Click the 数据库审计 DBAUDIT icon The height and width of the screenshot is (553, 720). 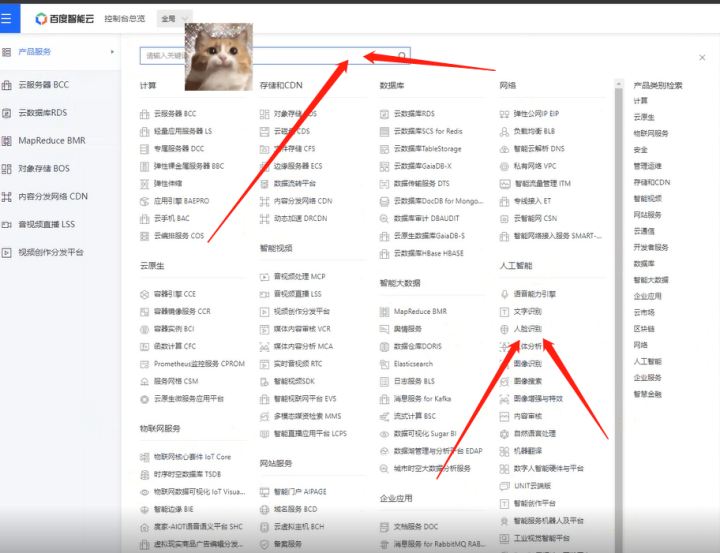(x=384, y=219)
